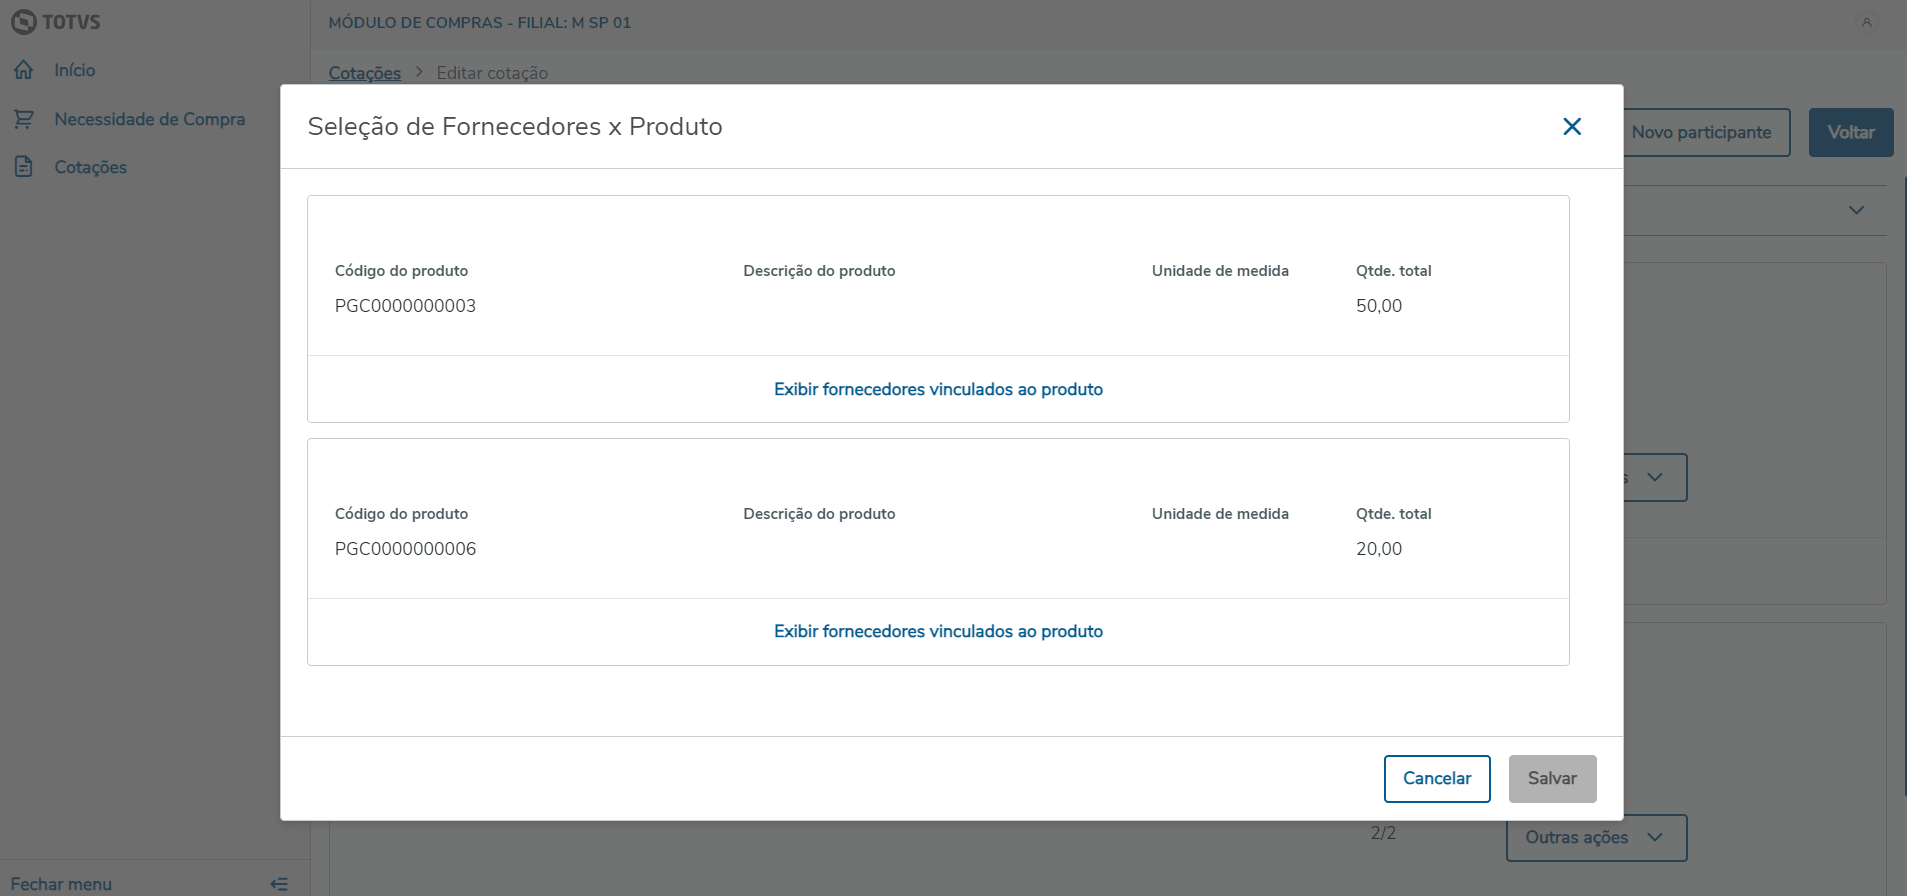Expand the partially hidden dropdown behind dialog

point(1655,478)
